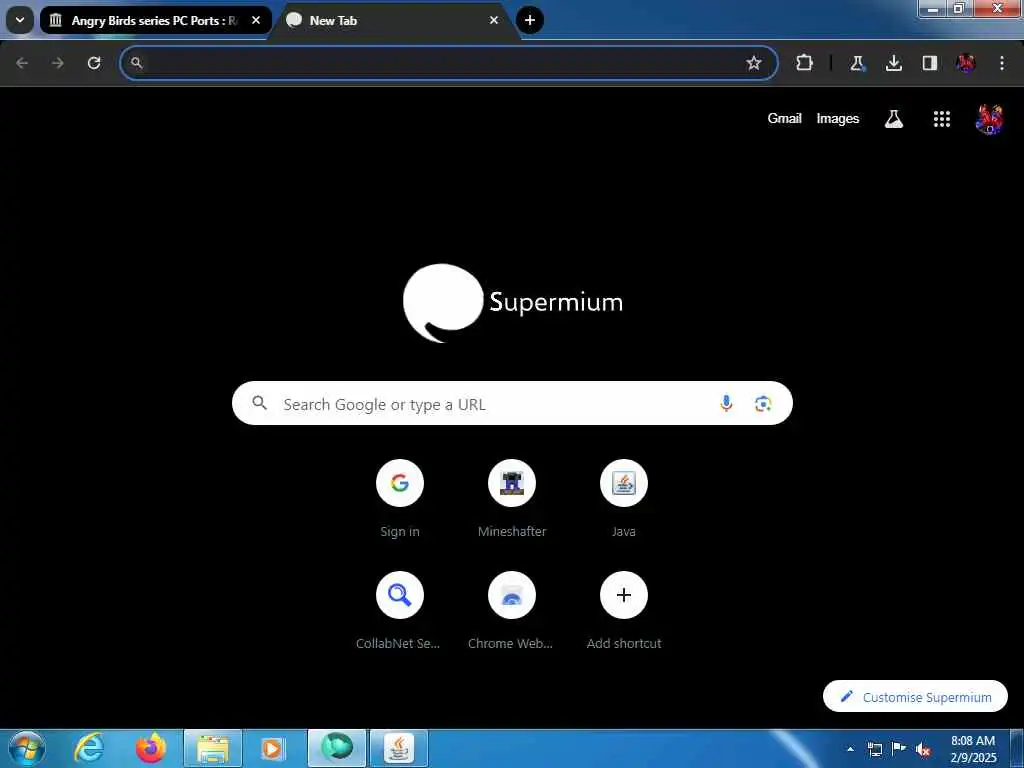Open the clock showing 8:08 AM
The image size is (1024, 768).
coord(973,749)
